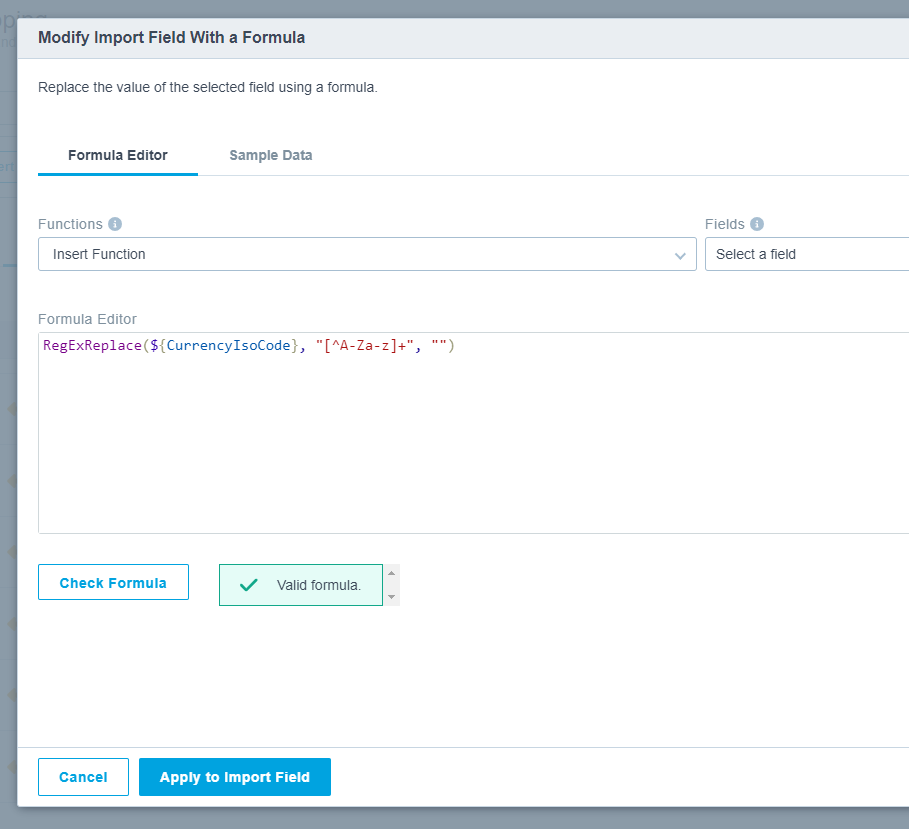
Task: Click the down arrow beside Valid formula message
Action: pos(391,597)
